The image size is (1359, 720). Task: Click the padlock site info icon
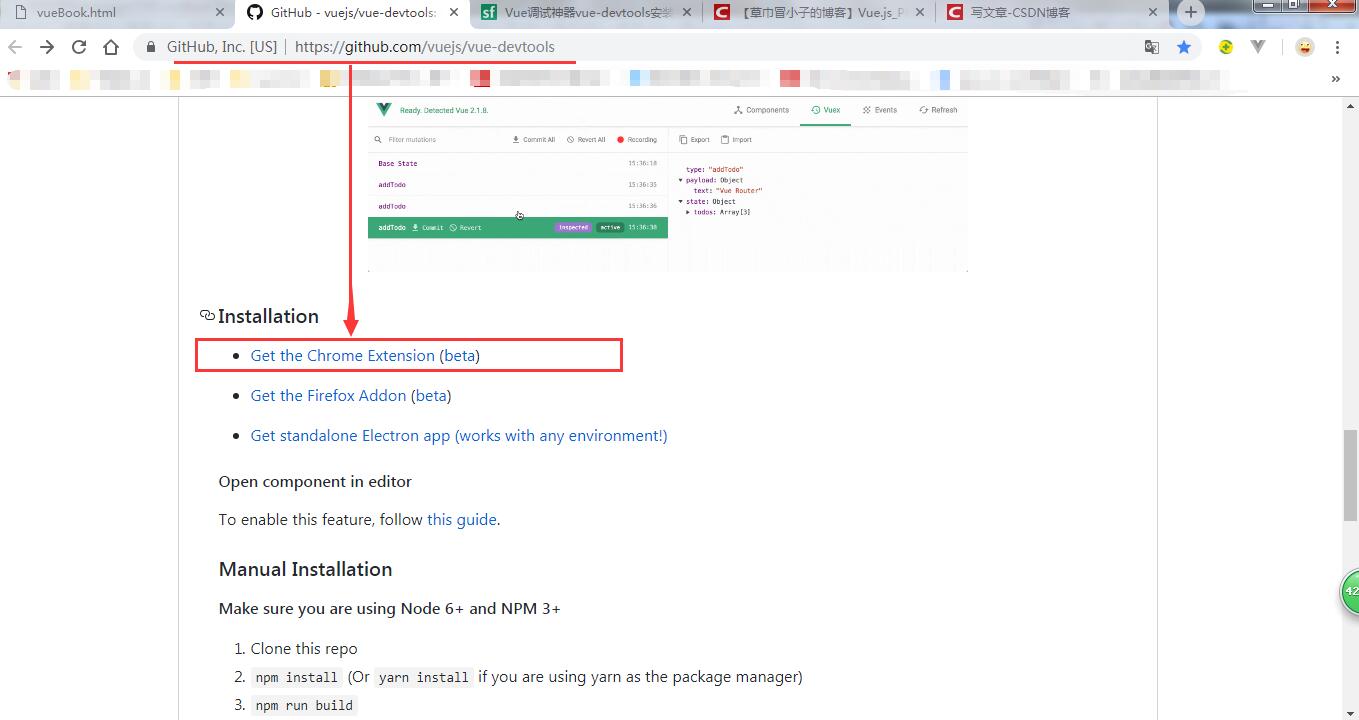[x=151, y=47]
